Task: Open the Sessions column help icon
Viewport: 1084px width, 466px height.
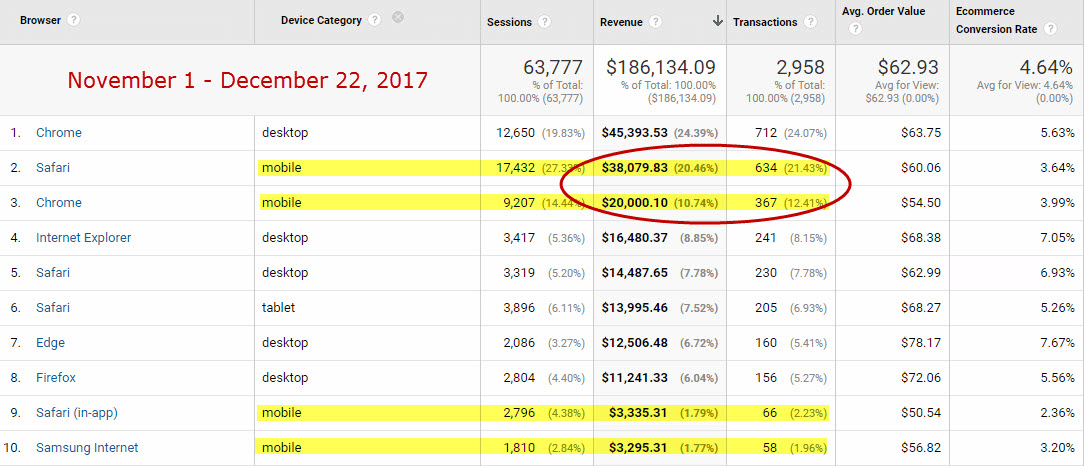Action: (544, 22)
